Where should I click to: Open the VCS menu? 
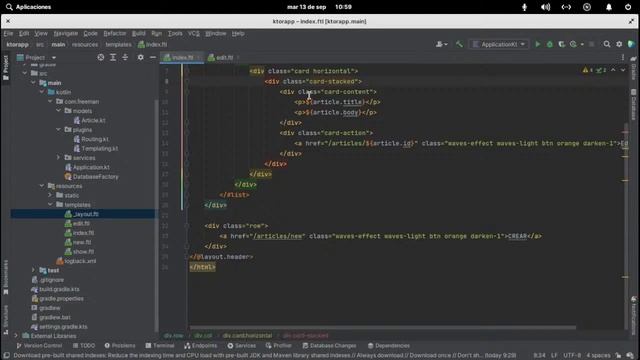point(194,33)
